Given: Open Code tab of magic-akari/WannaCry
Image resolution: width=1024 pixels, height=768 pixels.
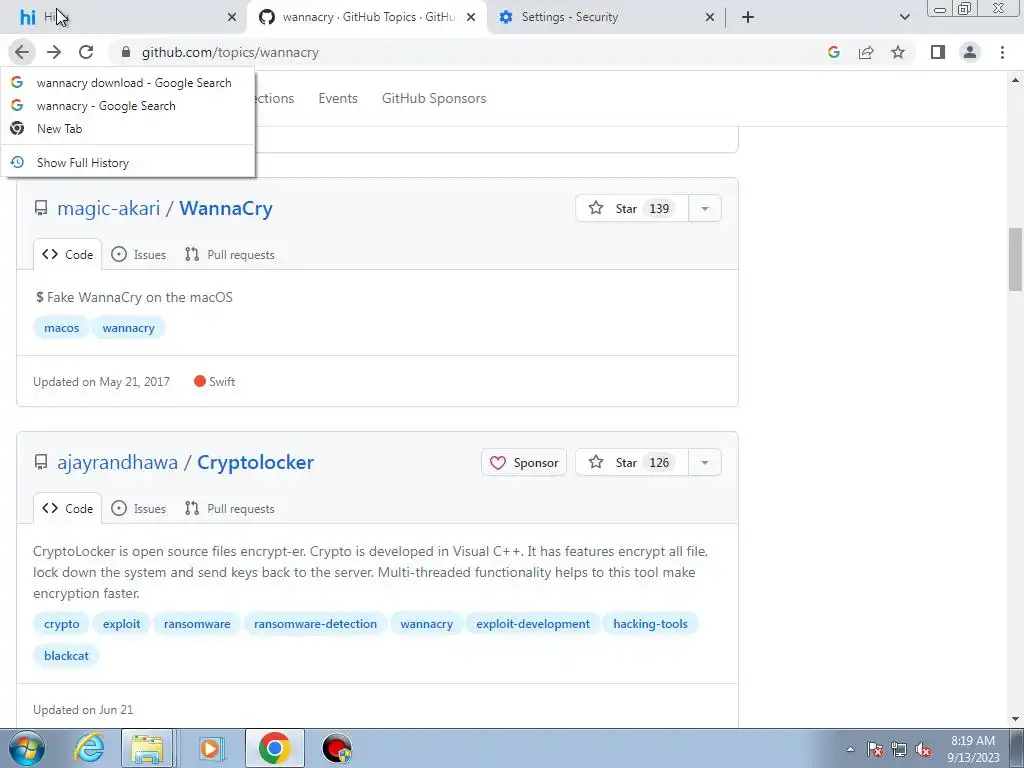Looking at the screenshot, I should pyautogui.click(x=68, y=255).
